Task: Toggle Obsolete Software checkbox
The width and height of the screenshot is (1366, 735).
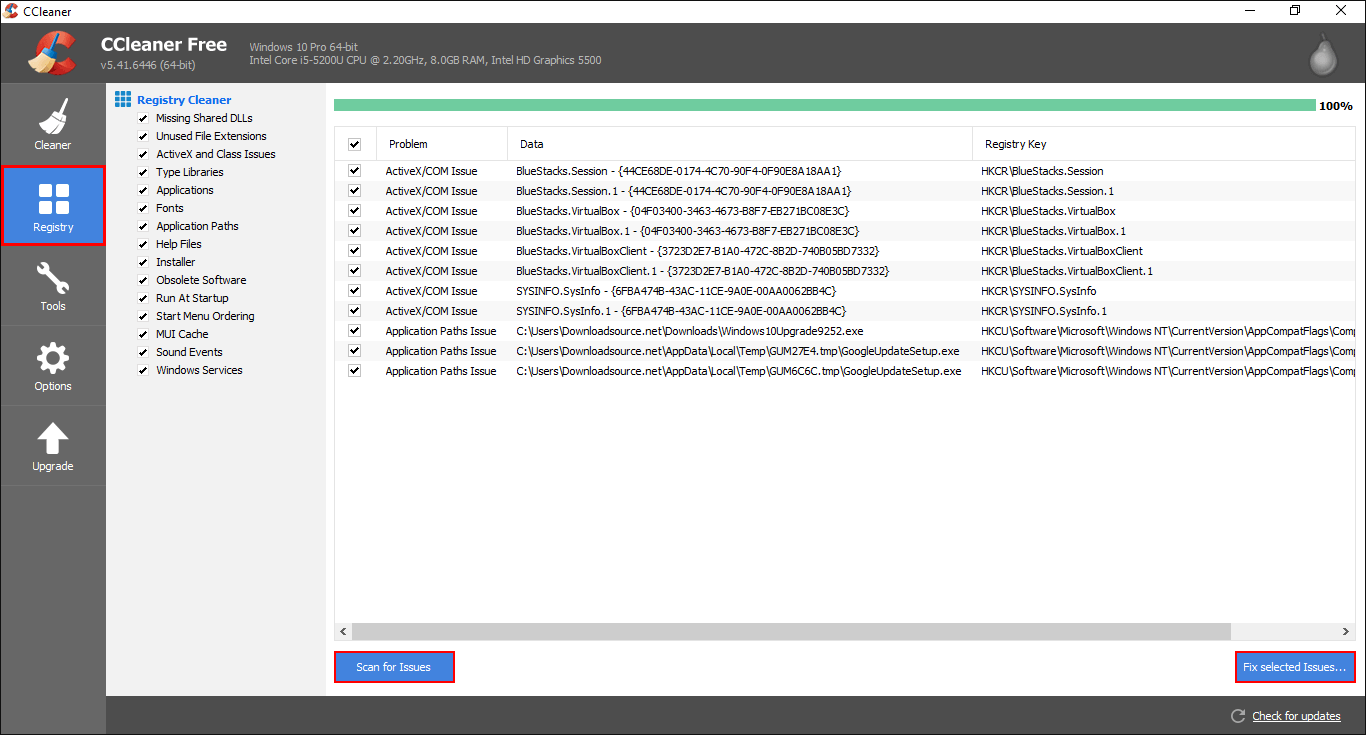Action: pyautogui.click(x=143, y=280)
